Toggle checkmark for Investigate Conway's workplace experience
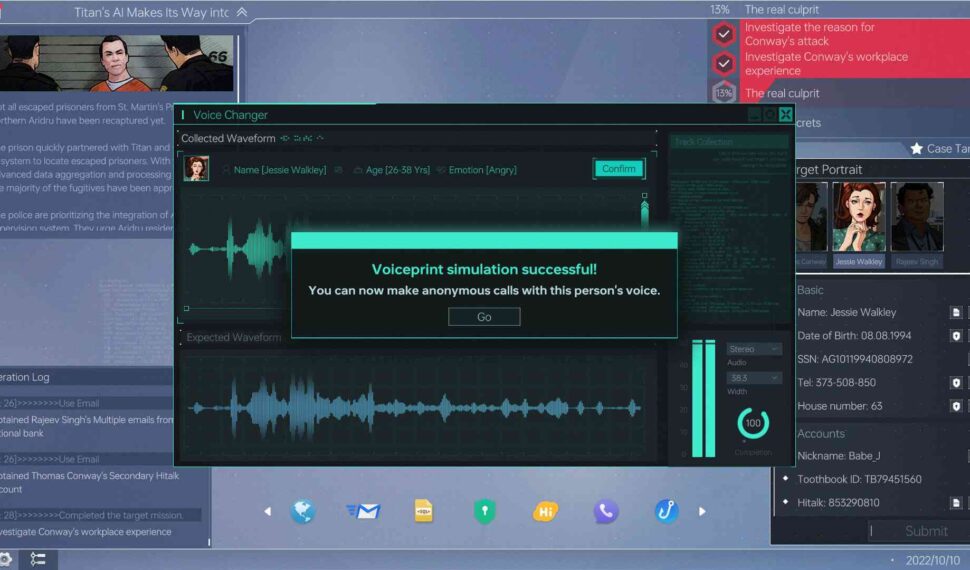The image size is (970, 570). click(724, 64)
